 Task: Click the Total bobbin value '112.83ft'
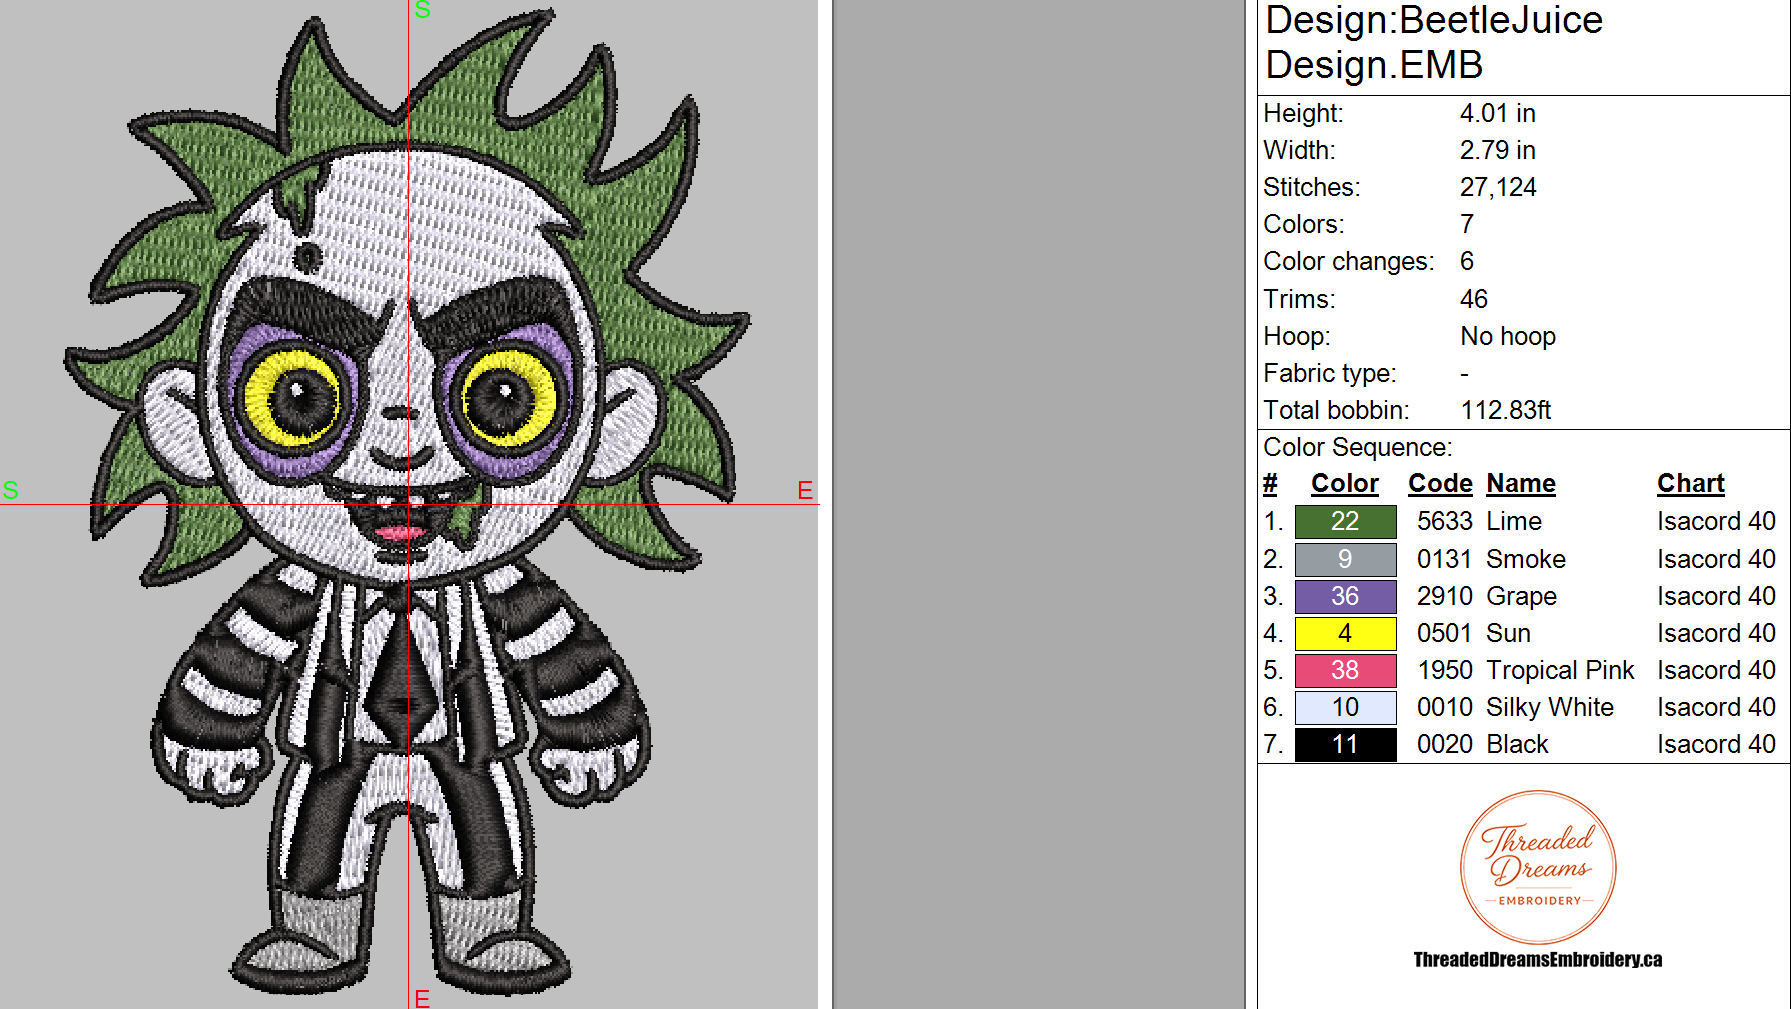(1506, 410)
